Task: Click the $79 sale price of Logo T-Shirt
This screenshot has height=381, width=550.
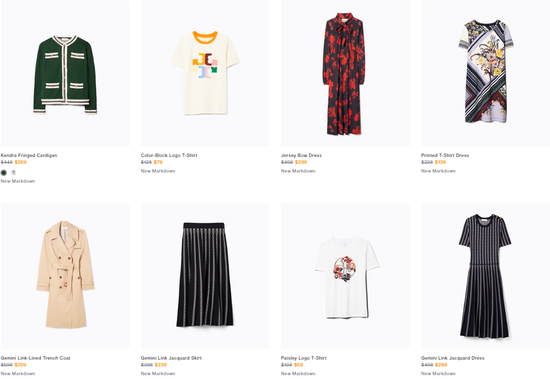Action: click(x=158, y=162)
